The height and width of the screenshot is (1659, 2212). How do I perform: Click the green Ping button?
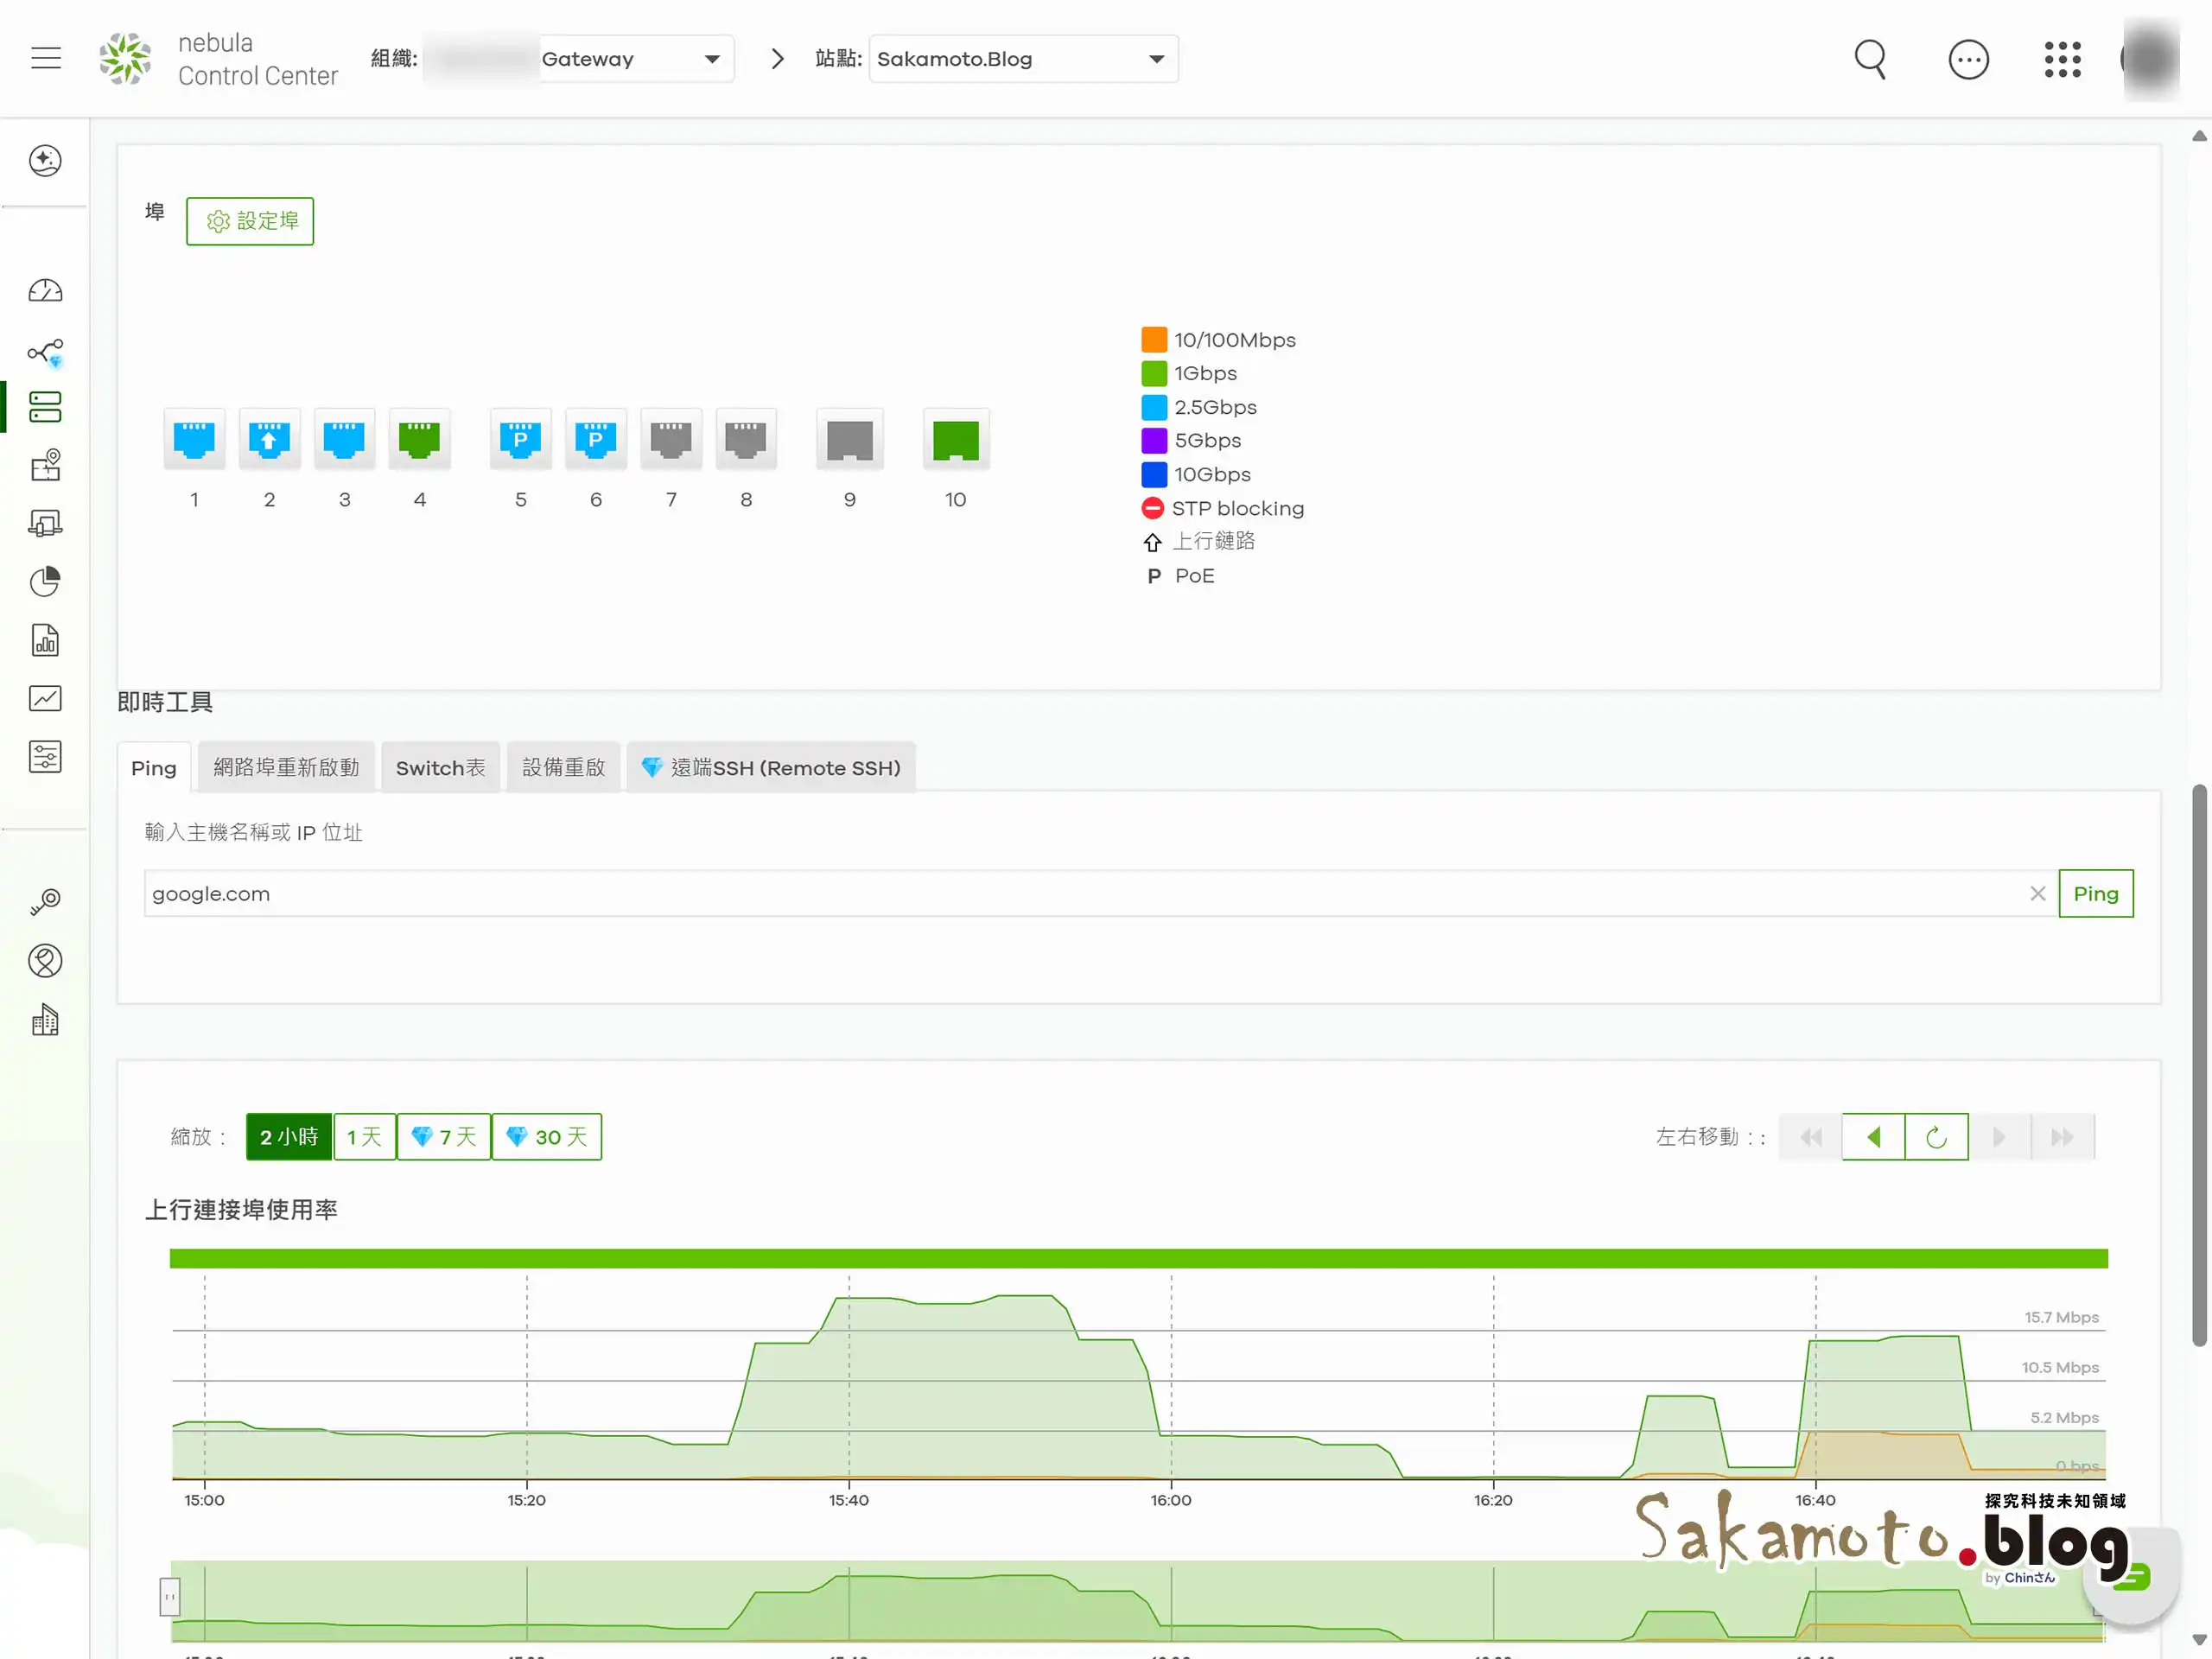coord(2095,894)
